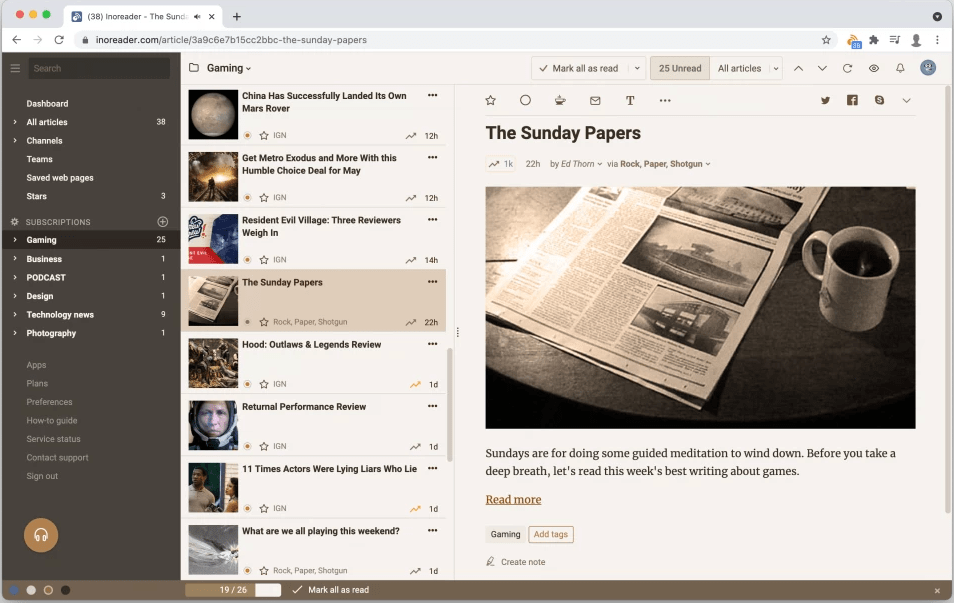This screenshot has width=954, height=603.
Task: Open options dots for Hood: Outlaws & Legends Review
Action: coord(433,344)
